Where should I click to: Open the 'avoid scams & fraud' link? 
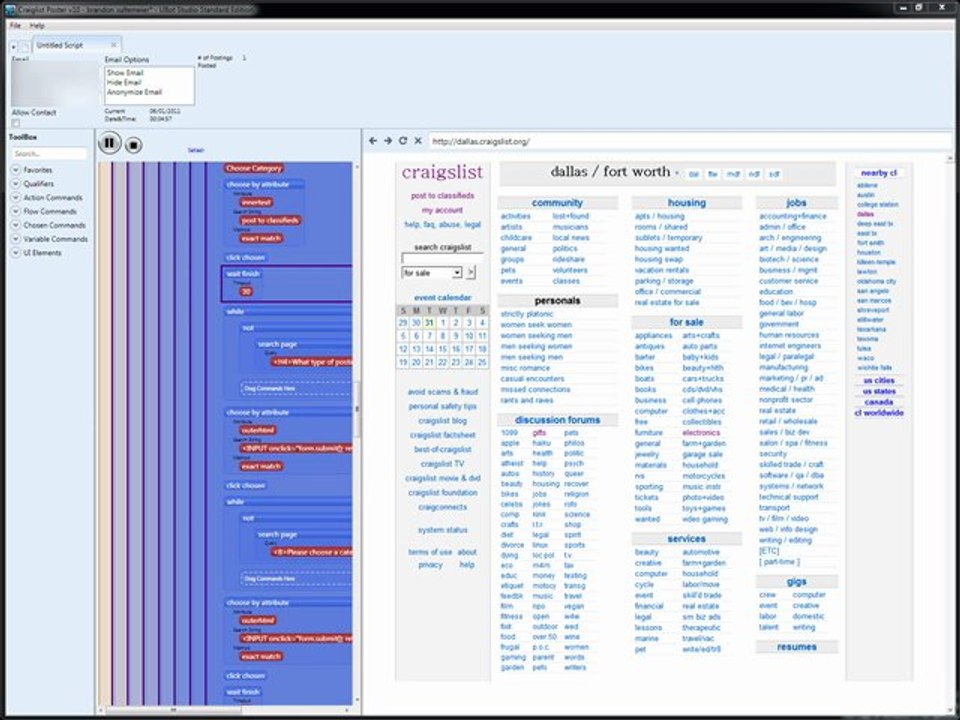coord(443,391)
